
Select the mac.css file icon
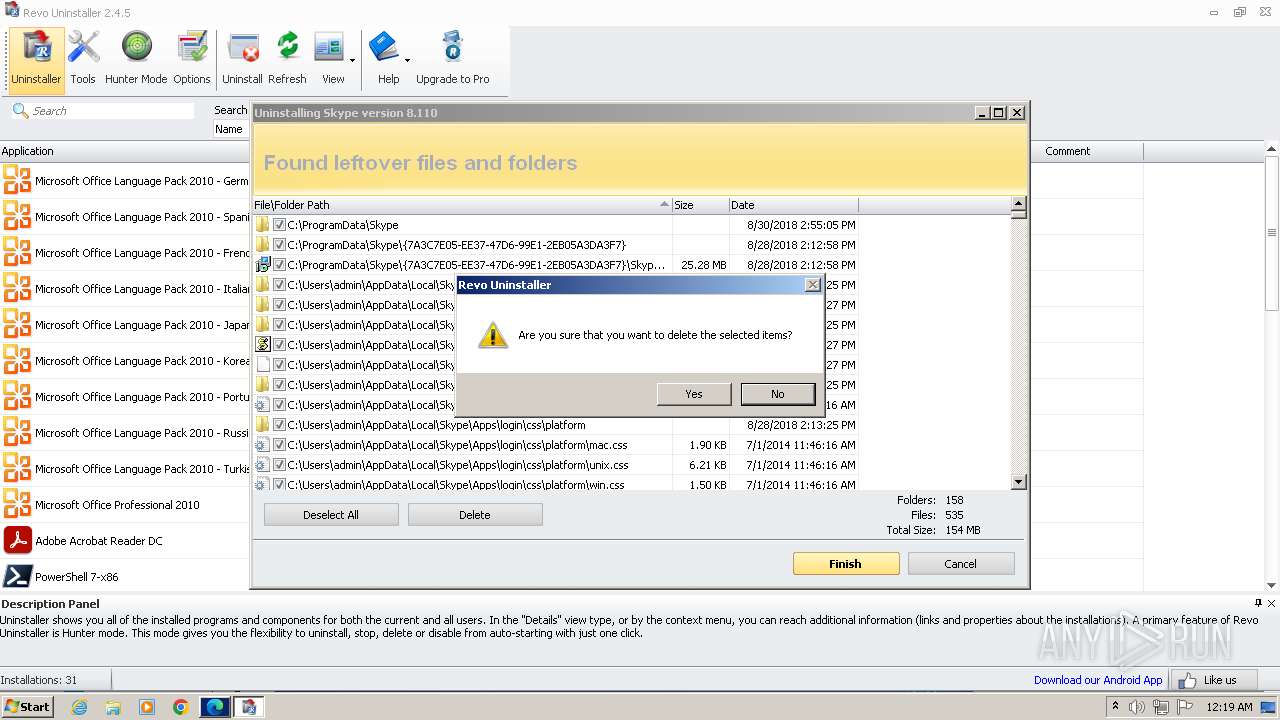263,445
